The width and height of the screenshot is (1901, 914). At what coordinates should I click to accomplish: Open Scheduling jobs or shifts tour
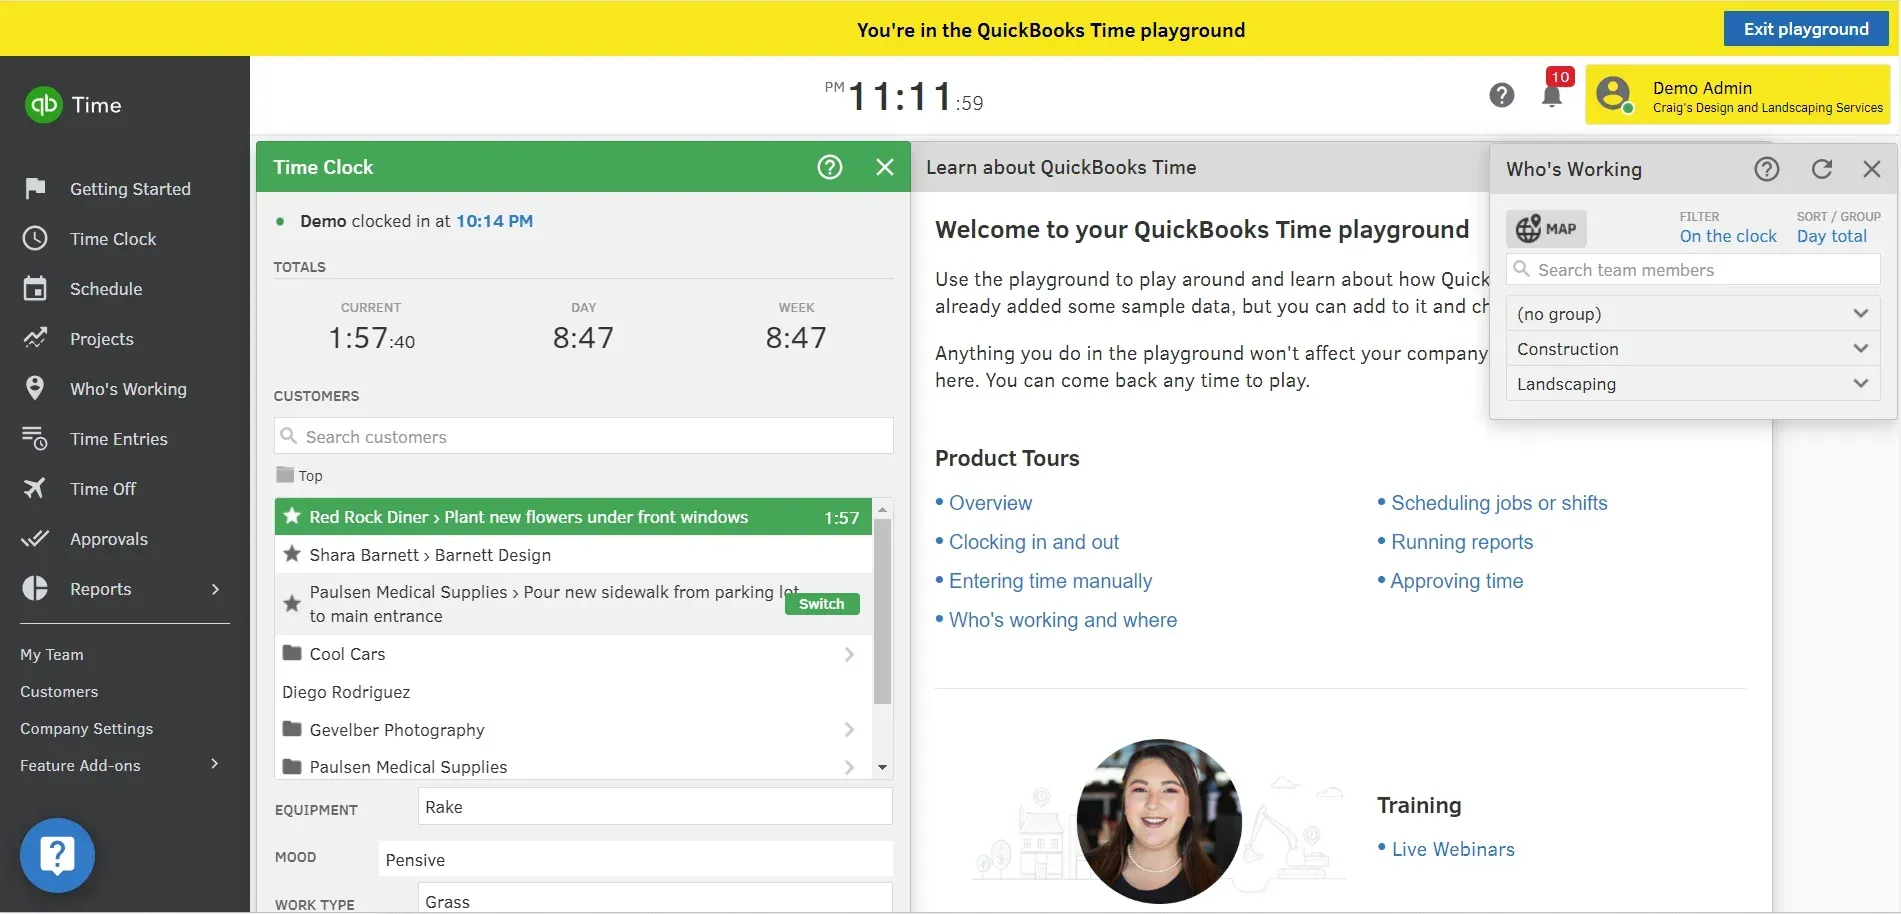[1499, 503]
